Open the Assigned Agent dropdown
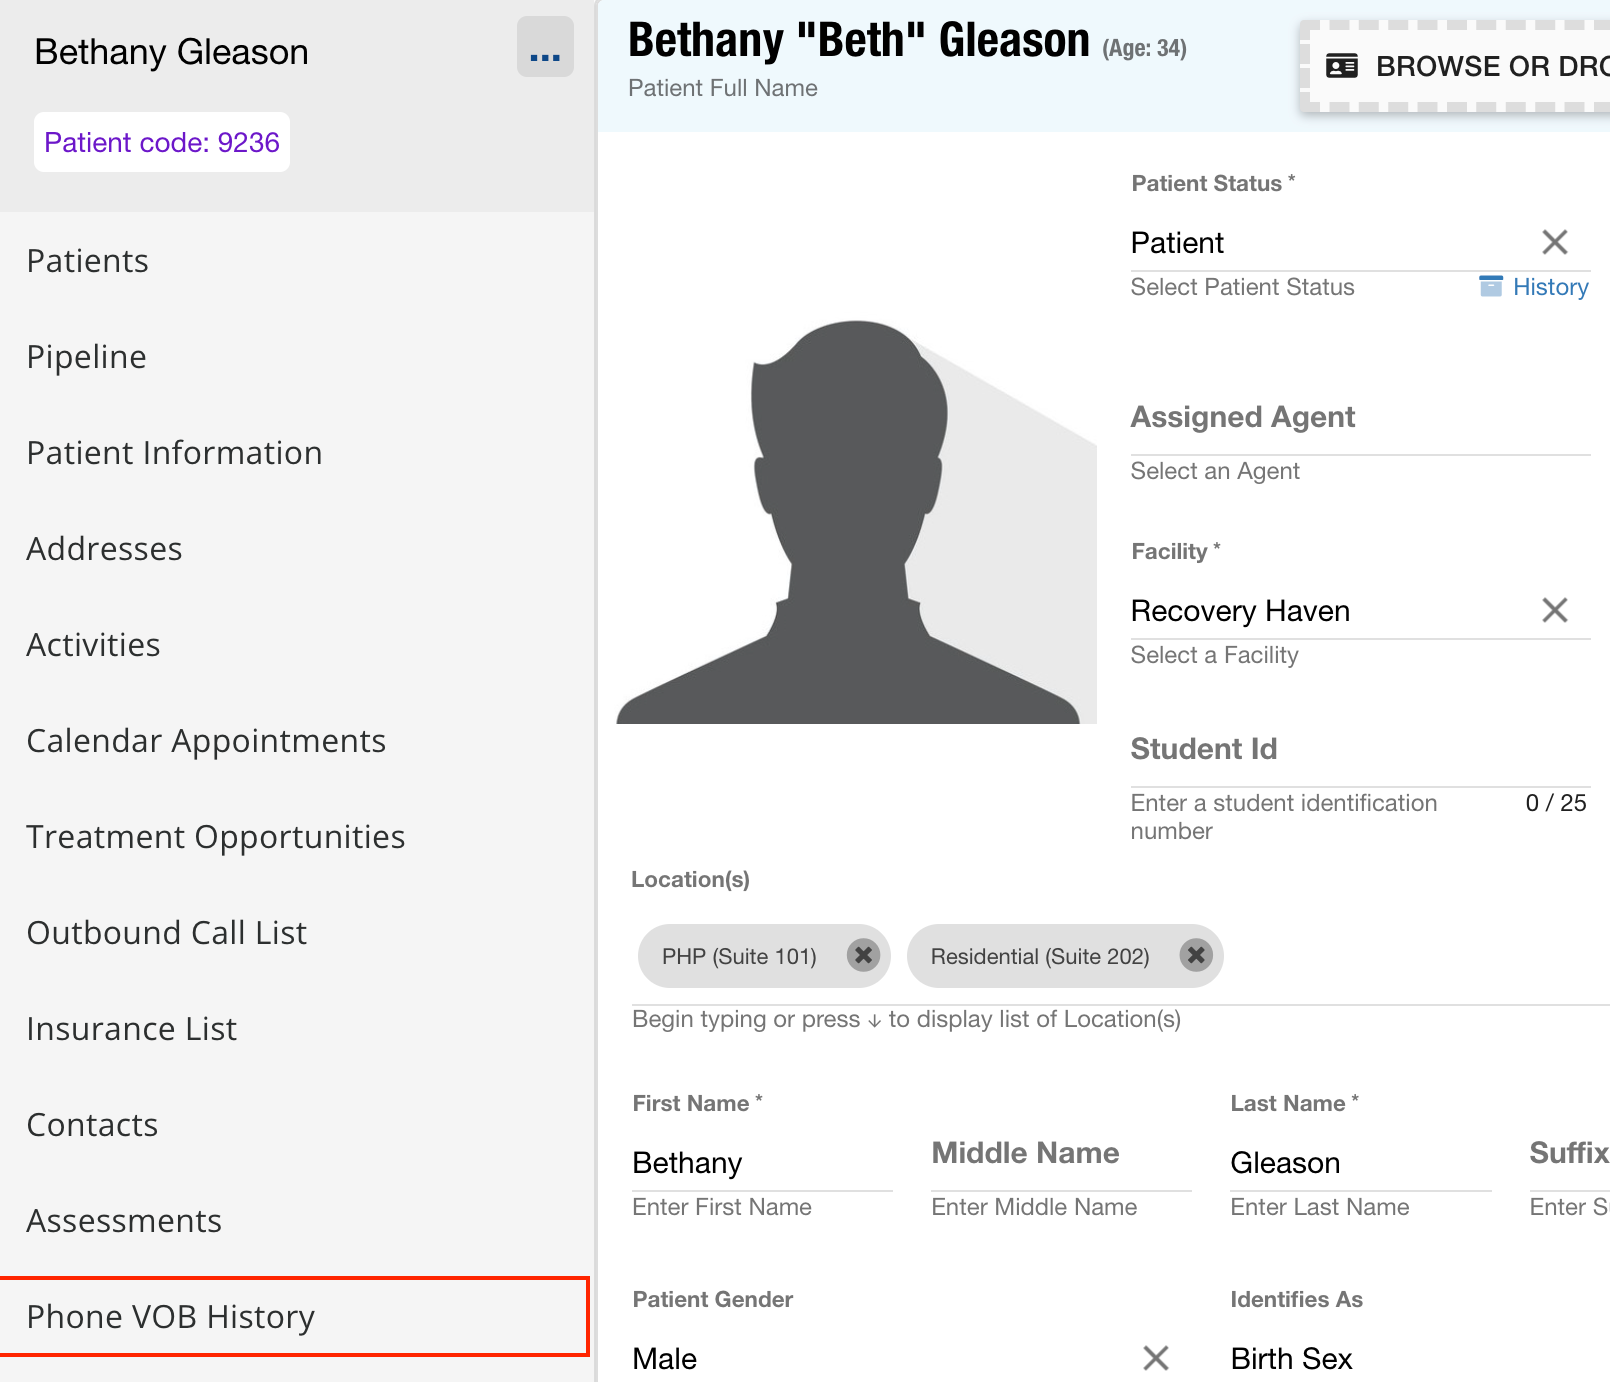 pos(1359,430)
